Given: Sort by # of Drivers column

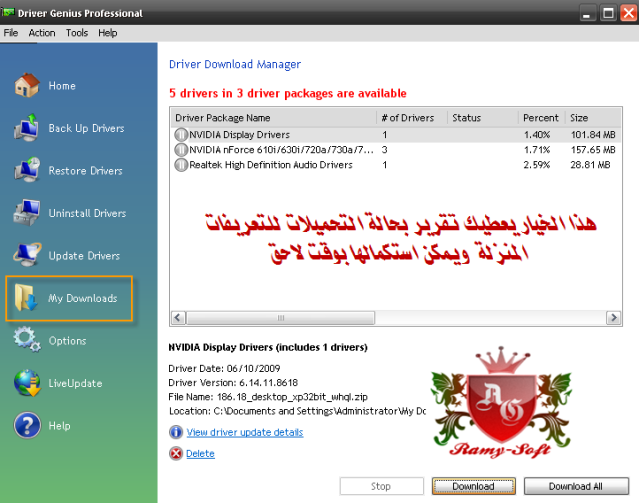Looking at the screenshot, I should click(x=412, y=118).
